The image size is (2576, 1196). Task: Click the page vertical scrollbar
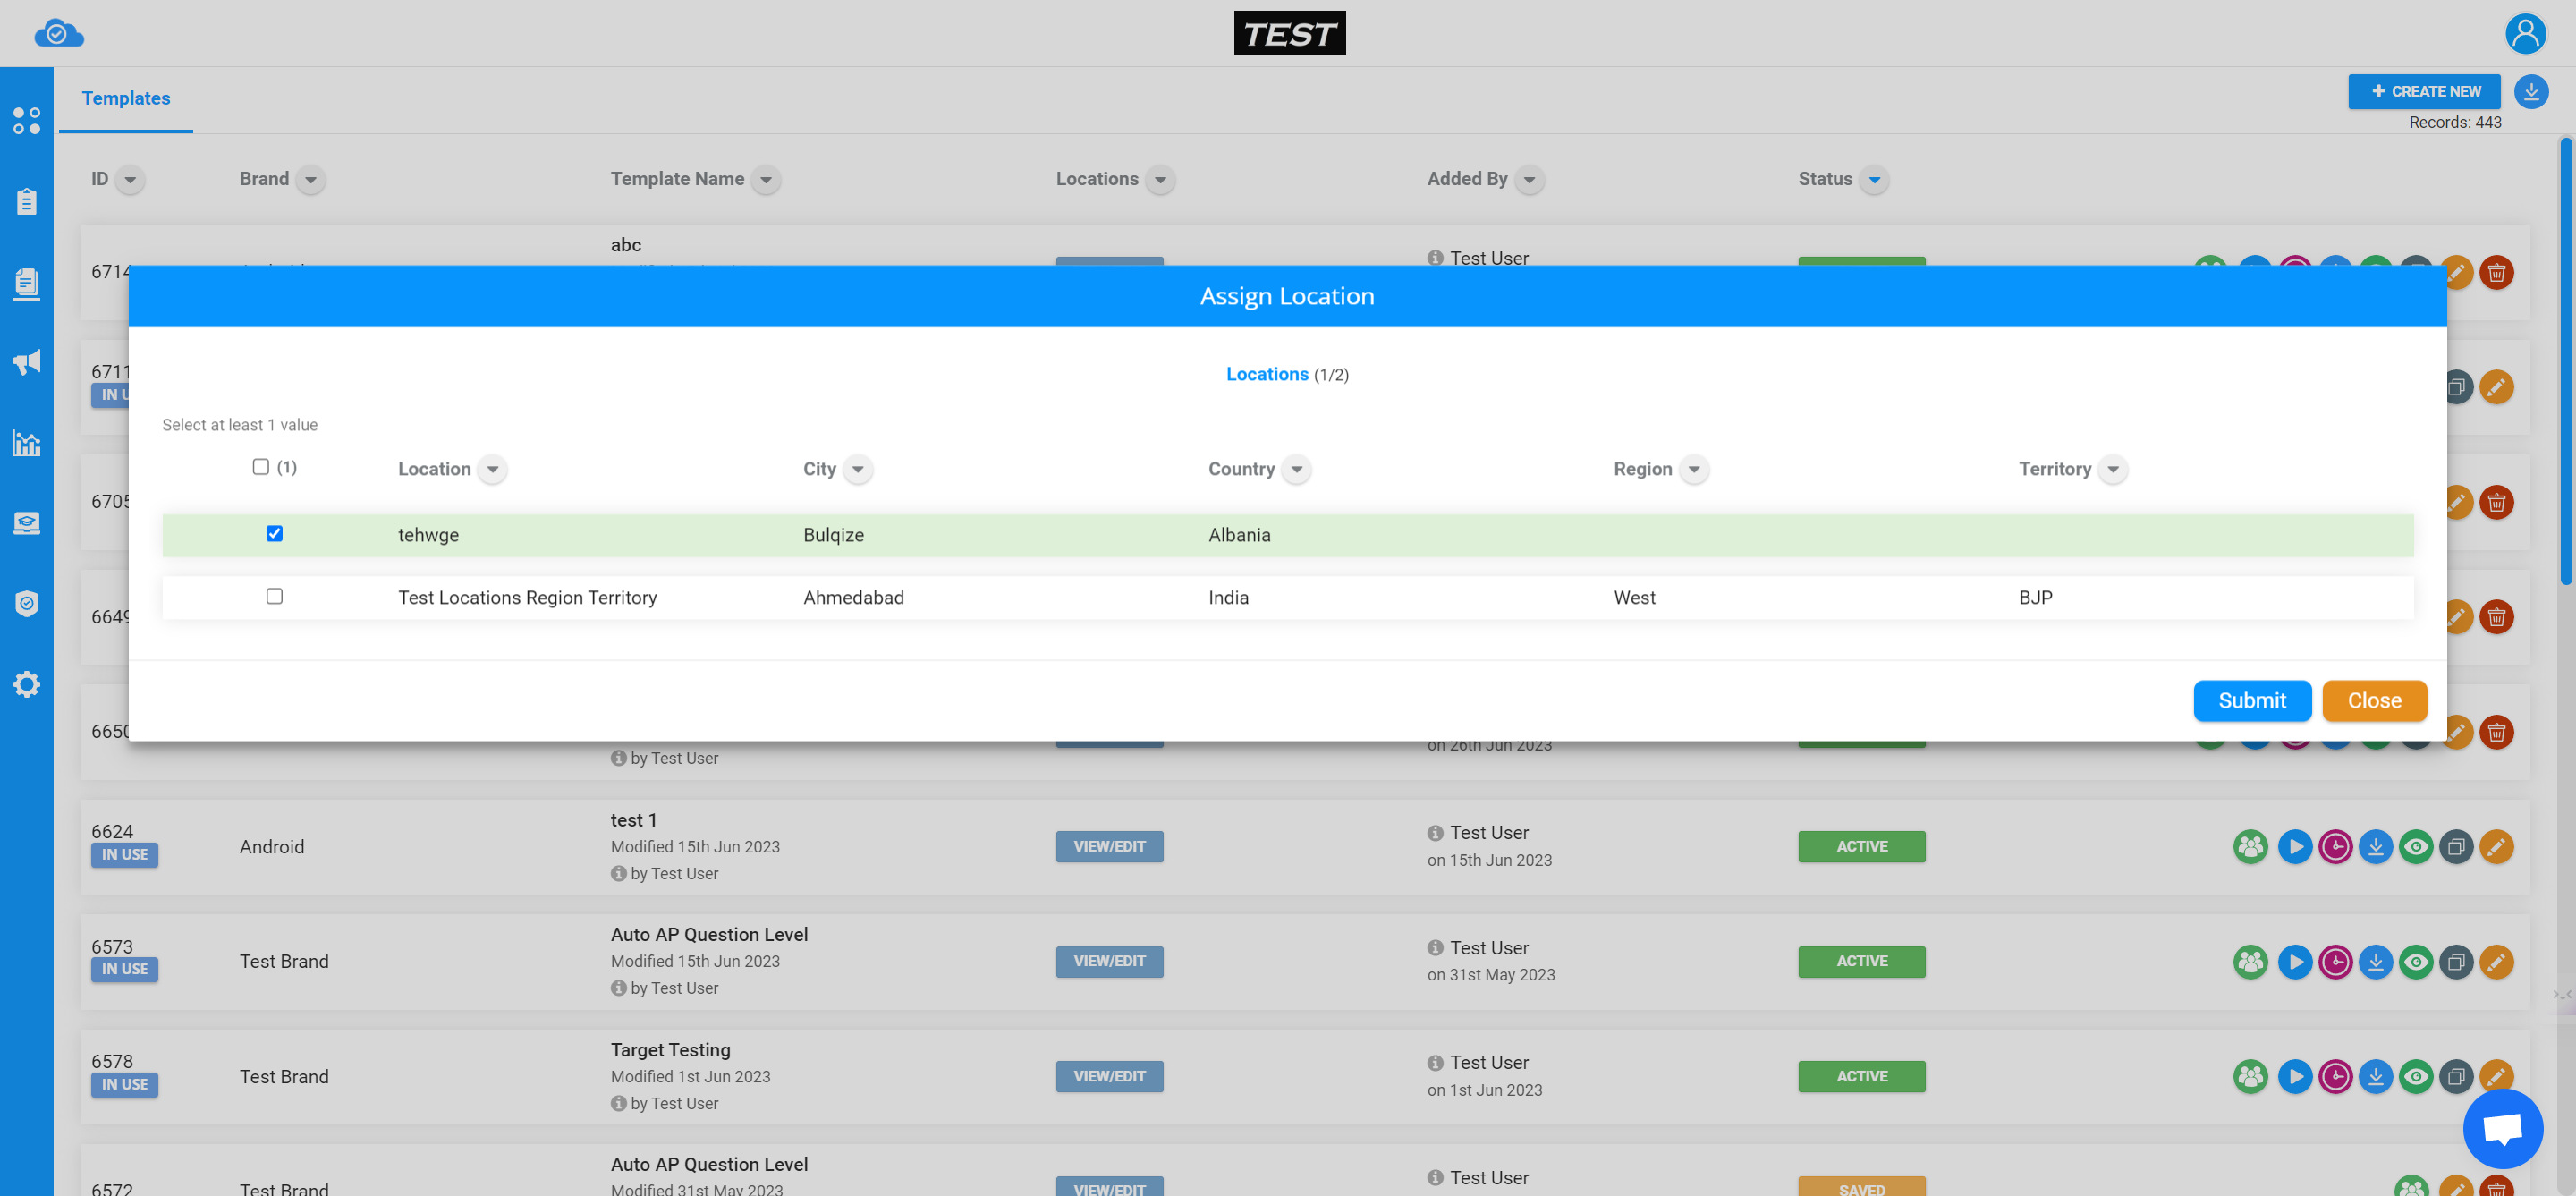(x=2565, y=361)
